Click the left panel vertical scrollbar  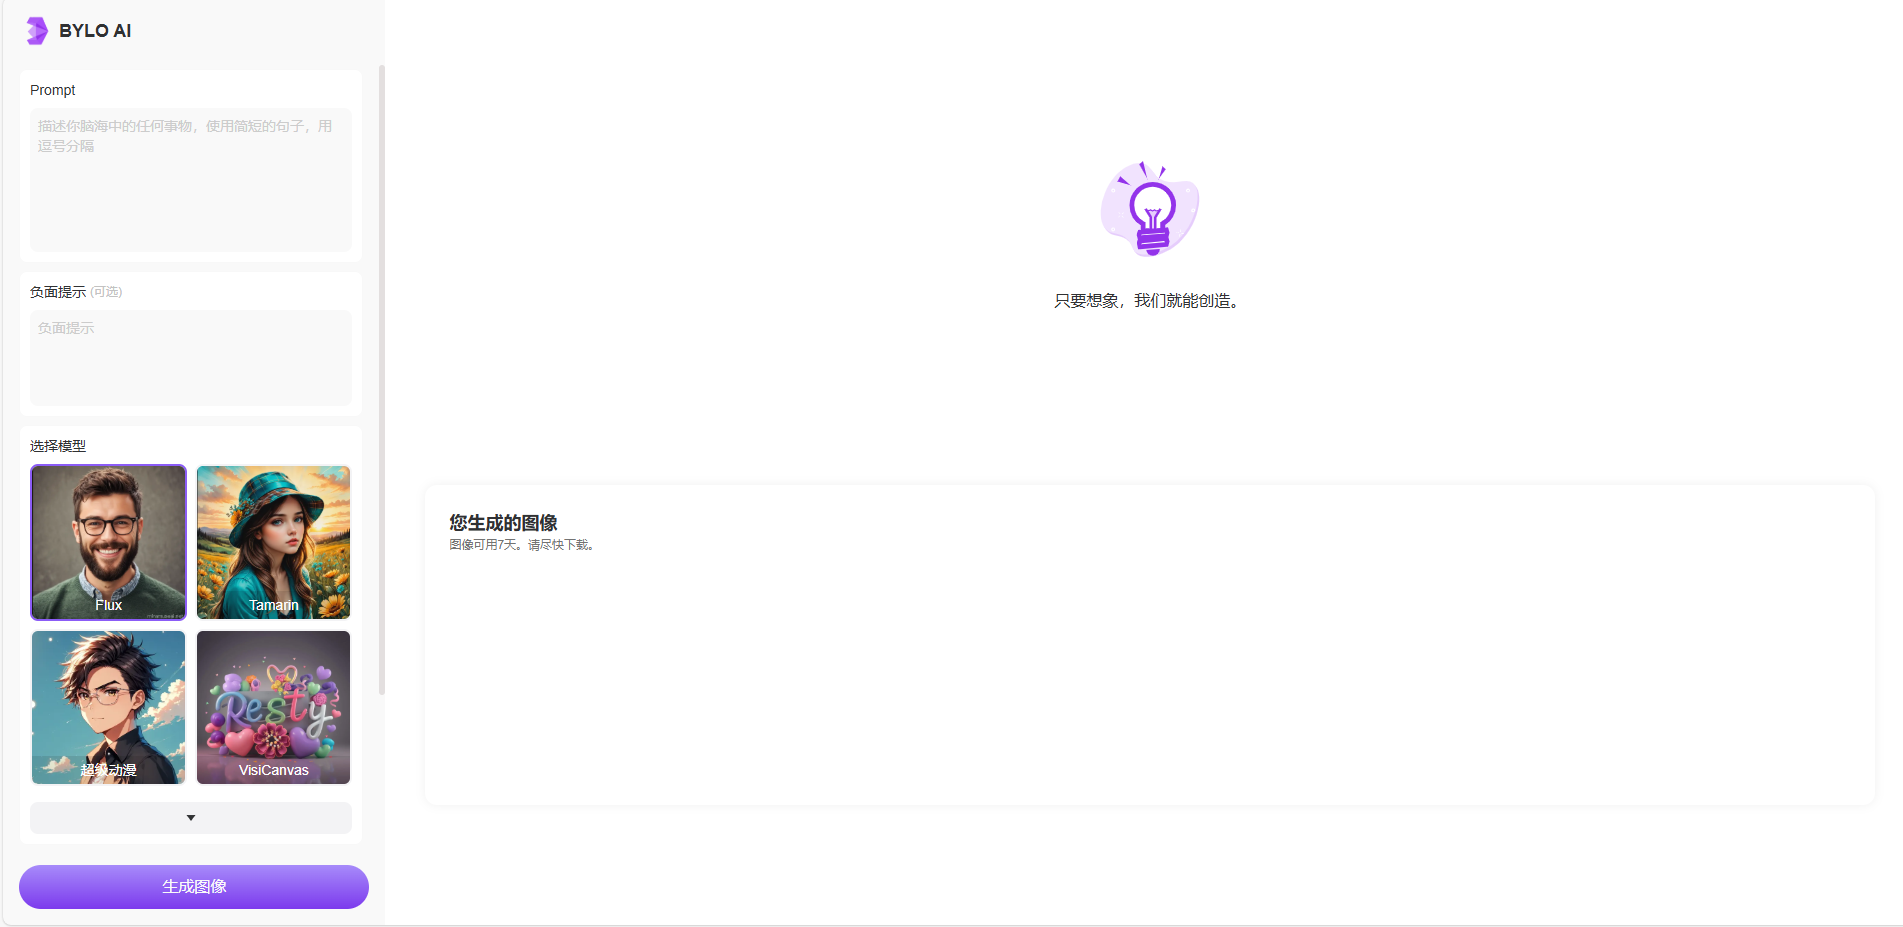[382, 380]
